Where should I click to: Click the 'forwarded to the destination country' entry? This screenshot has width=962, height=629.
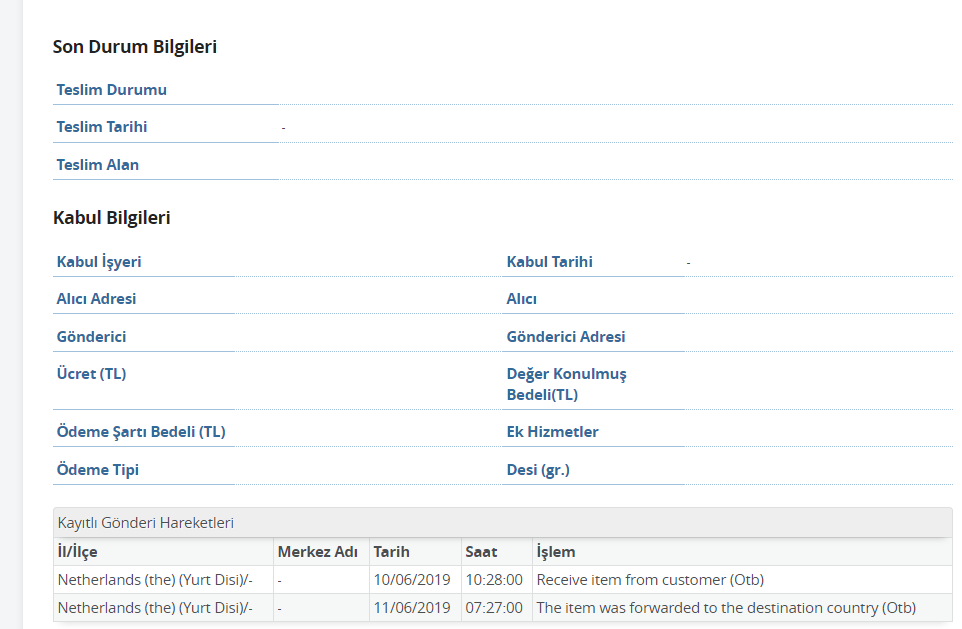point(726,608)
